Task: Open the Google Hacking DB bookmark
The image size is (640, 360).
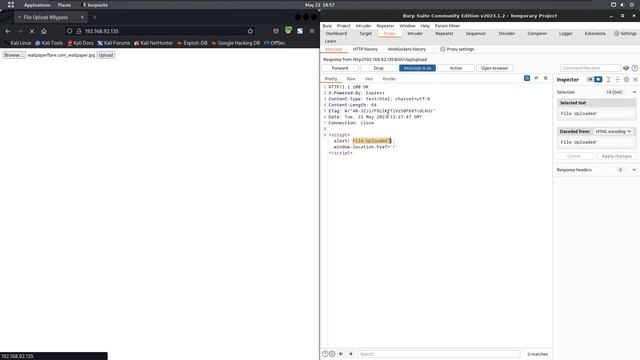Action: point(236,43)
